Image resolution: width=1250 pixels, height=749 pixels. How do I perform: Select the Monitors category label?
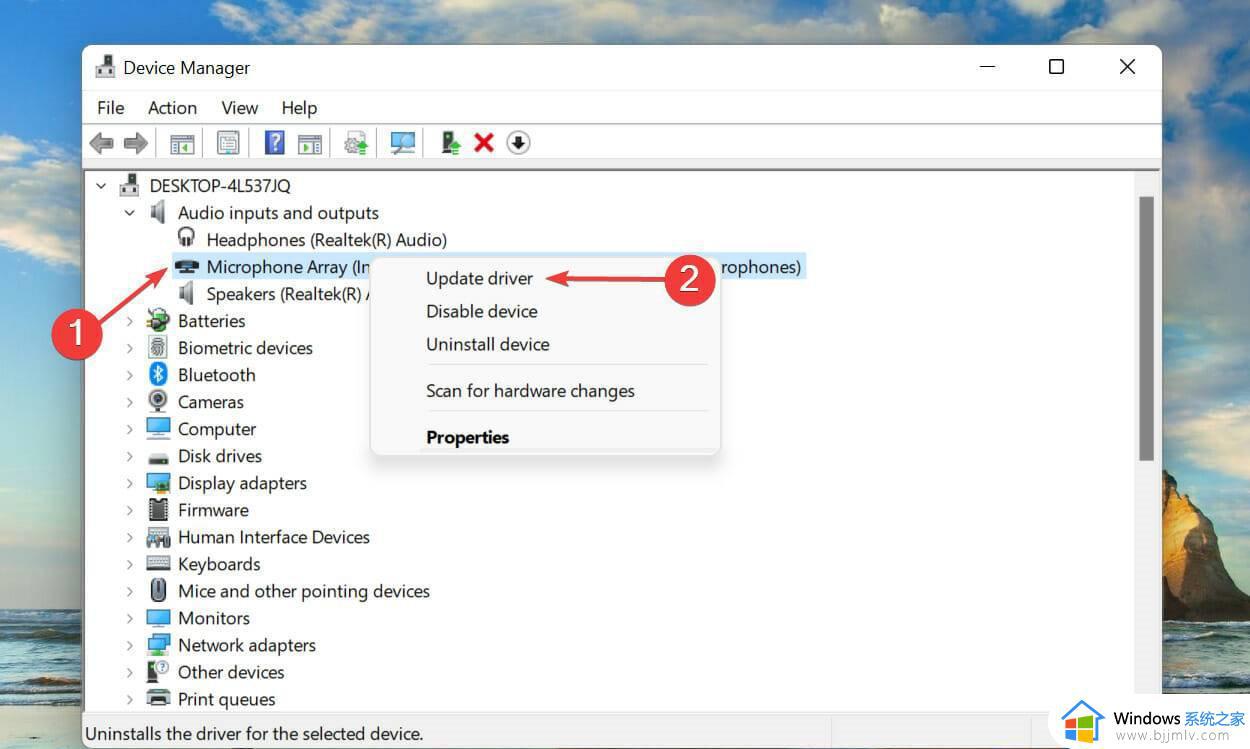coord(214,618)
